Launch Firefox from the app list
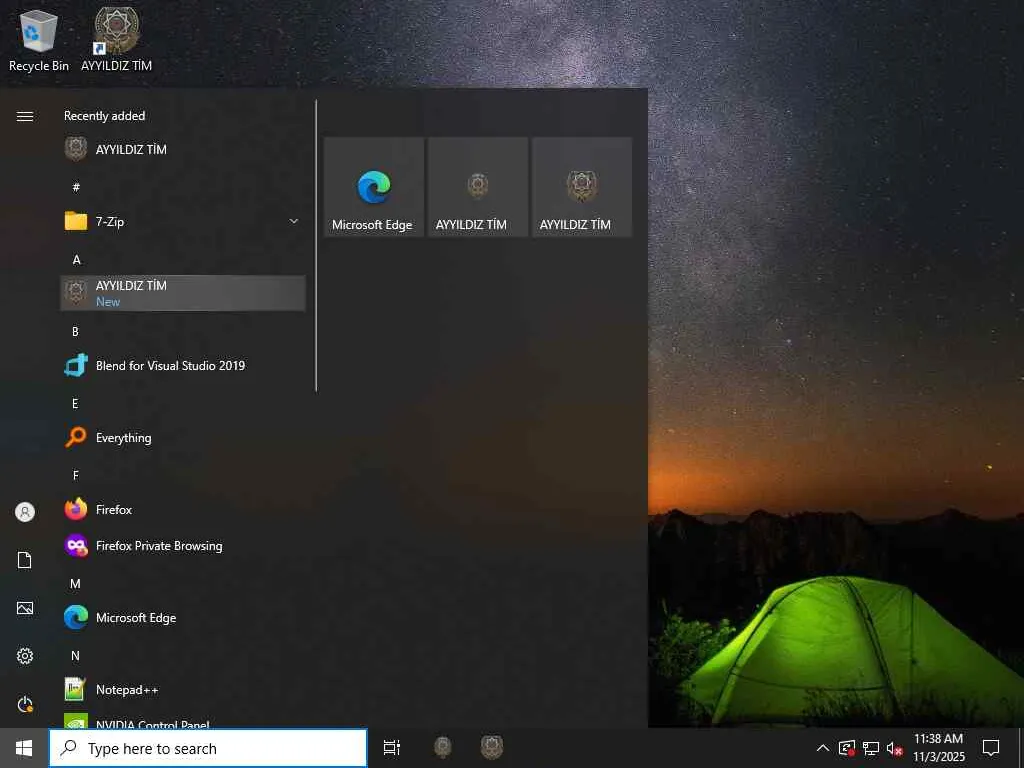1024x768 pixels. click(x=183, y=509)
